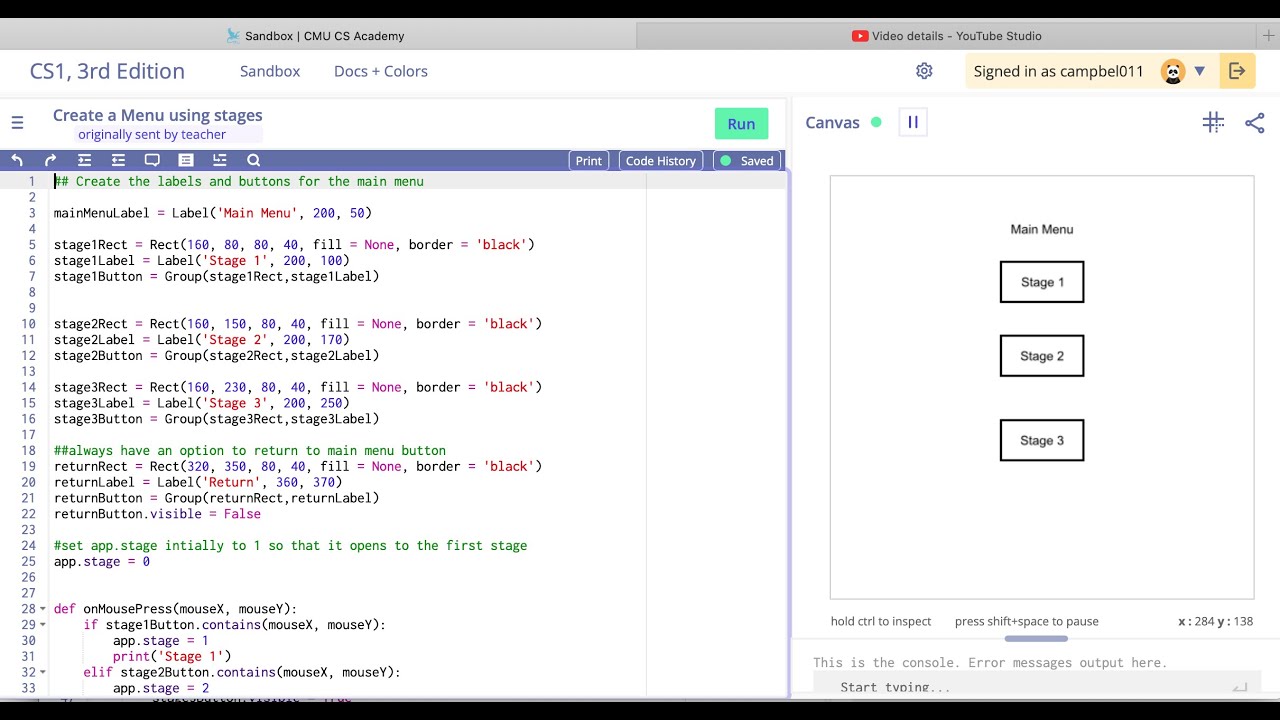
Task: Click the sign out icon
Action: pos(1237,71)
